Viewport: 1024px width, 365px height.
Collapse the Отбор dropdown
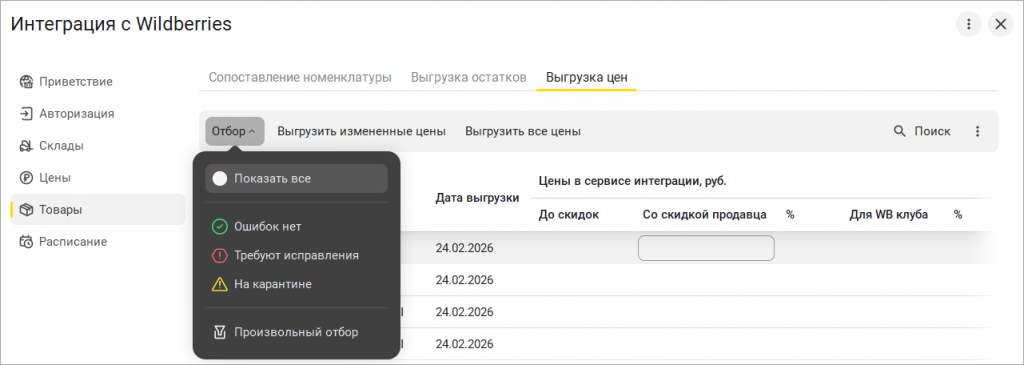[x=234, y=131]
